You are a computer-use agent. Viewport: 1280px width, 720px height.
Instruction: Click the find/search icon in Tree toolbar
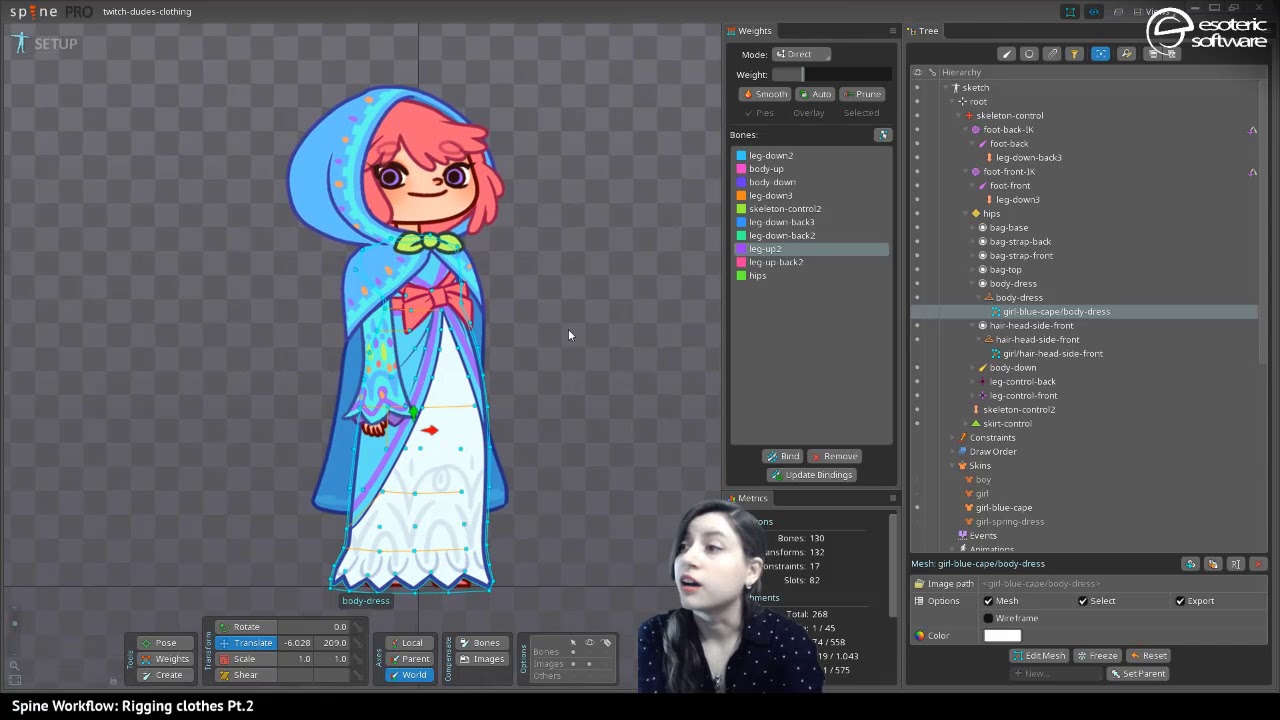(1126, 54)
